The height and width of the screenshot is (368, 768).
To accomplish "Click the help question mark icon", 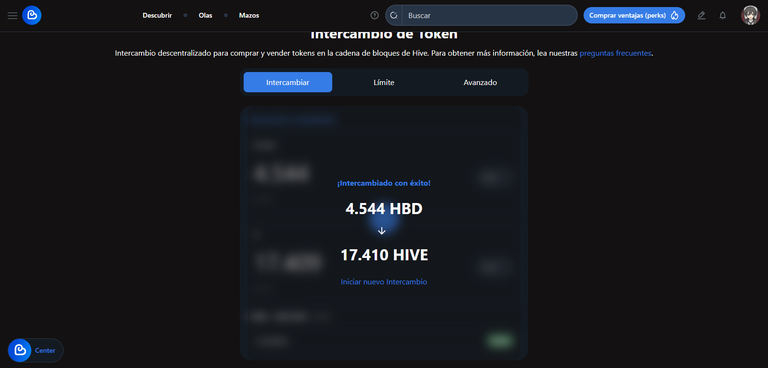I will (375, 15).
